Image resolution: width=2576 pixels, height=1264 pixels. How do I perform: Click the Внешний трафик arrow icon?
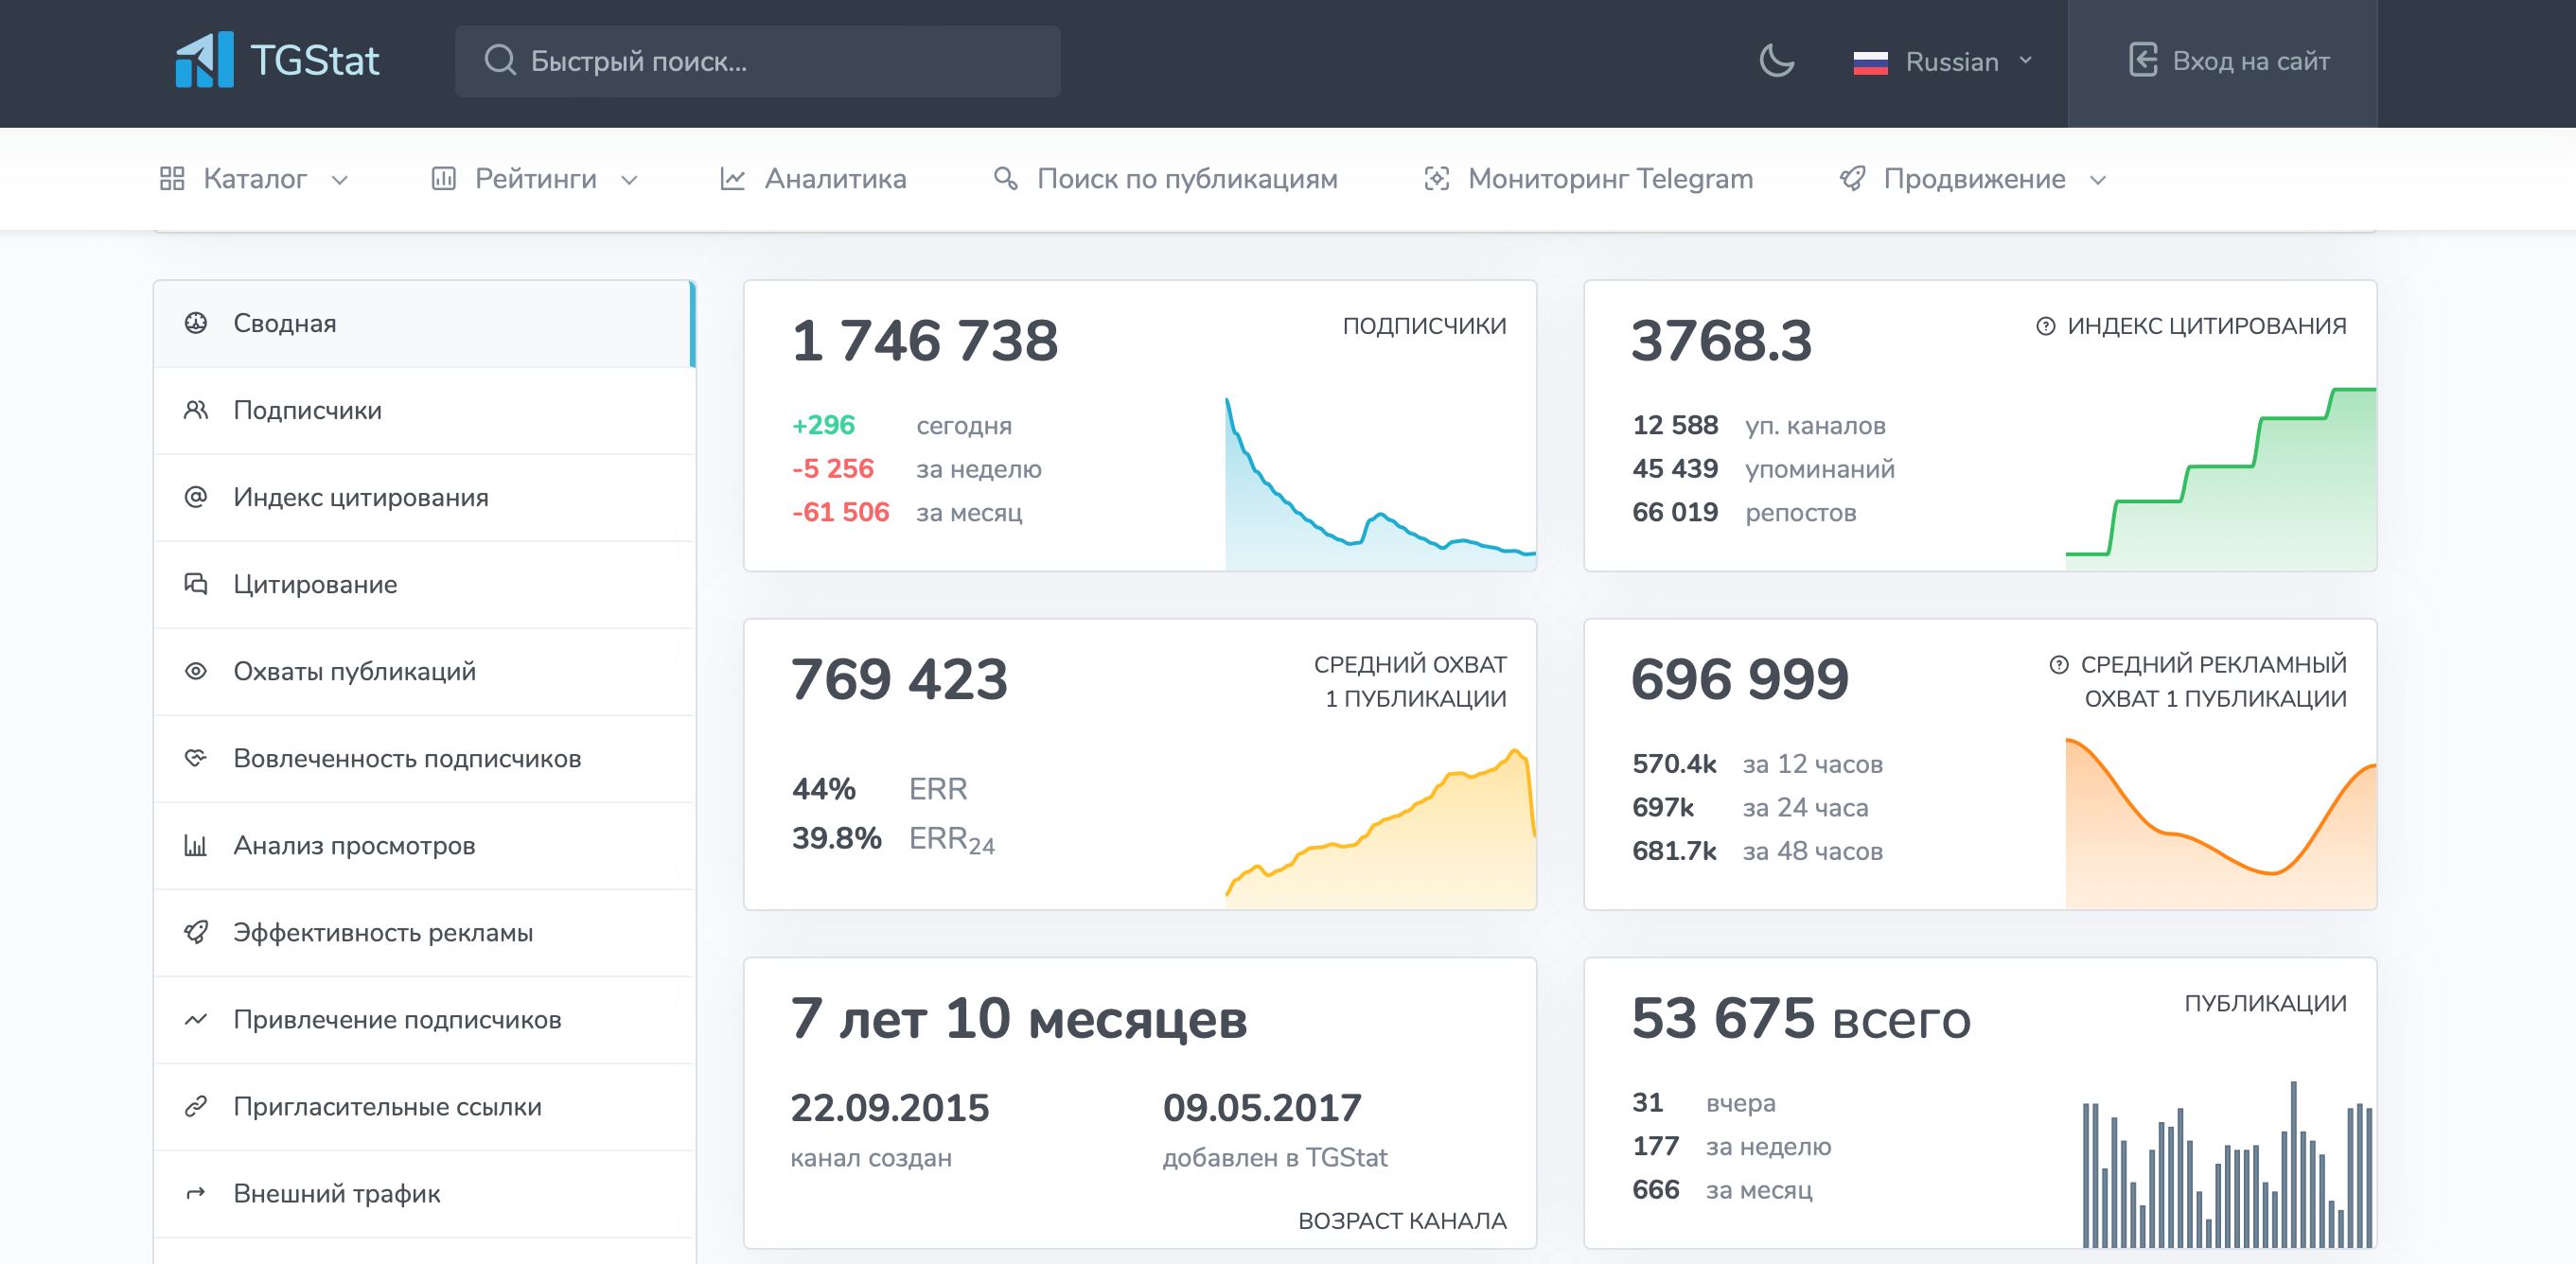(196, 1193)
